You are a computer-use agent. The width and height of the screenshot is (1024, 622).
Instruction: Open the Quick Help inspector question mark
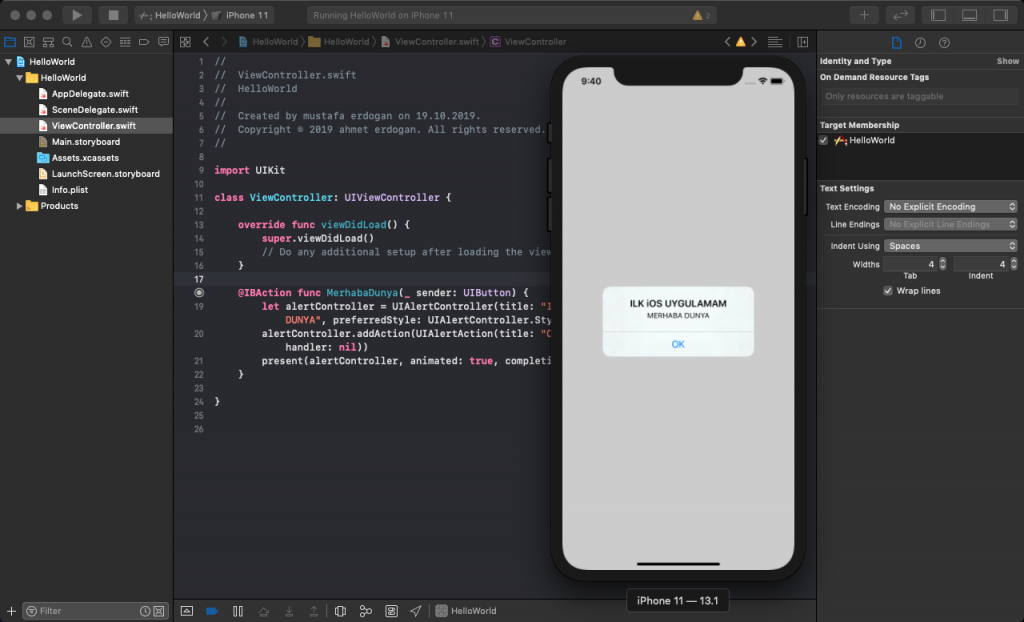[x=944, y=42]
